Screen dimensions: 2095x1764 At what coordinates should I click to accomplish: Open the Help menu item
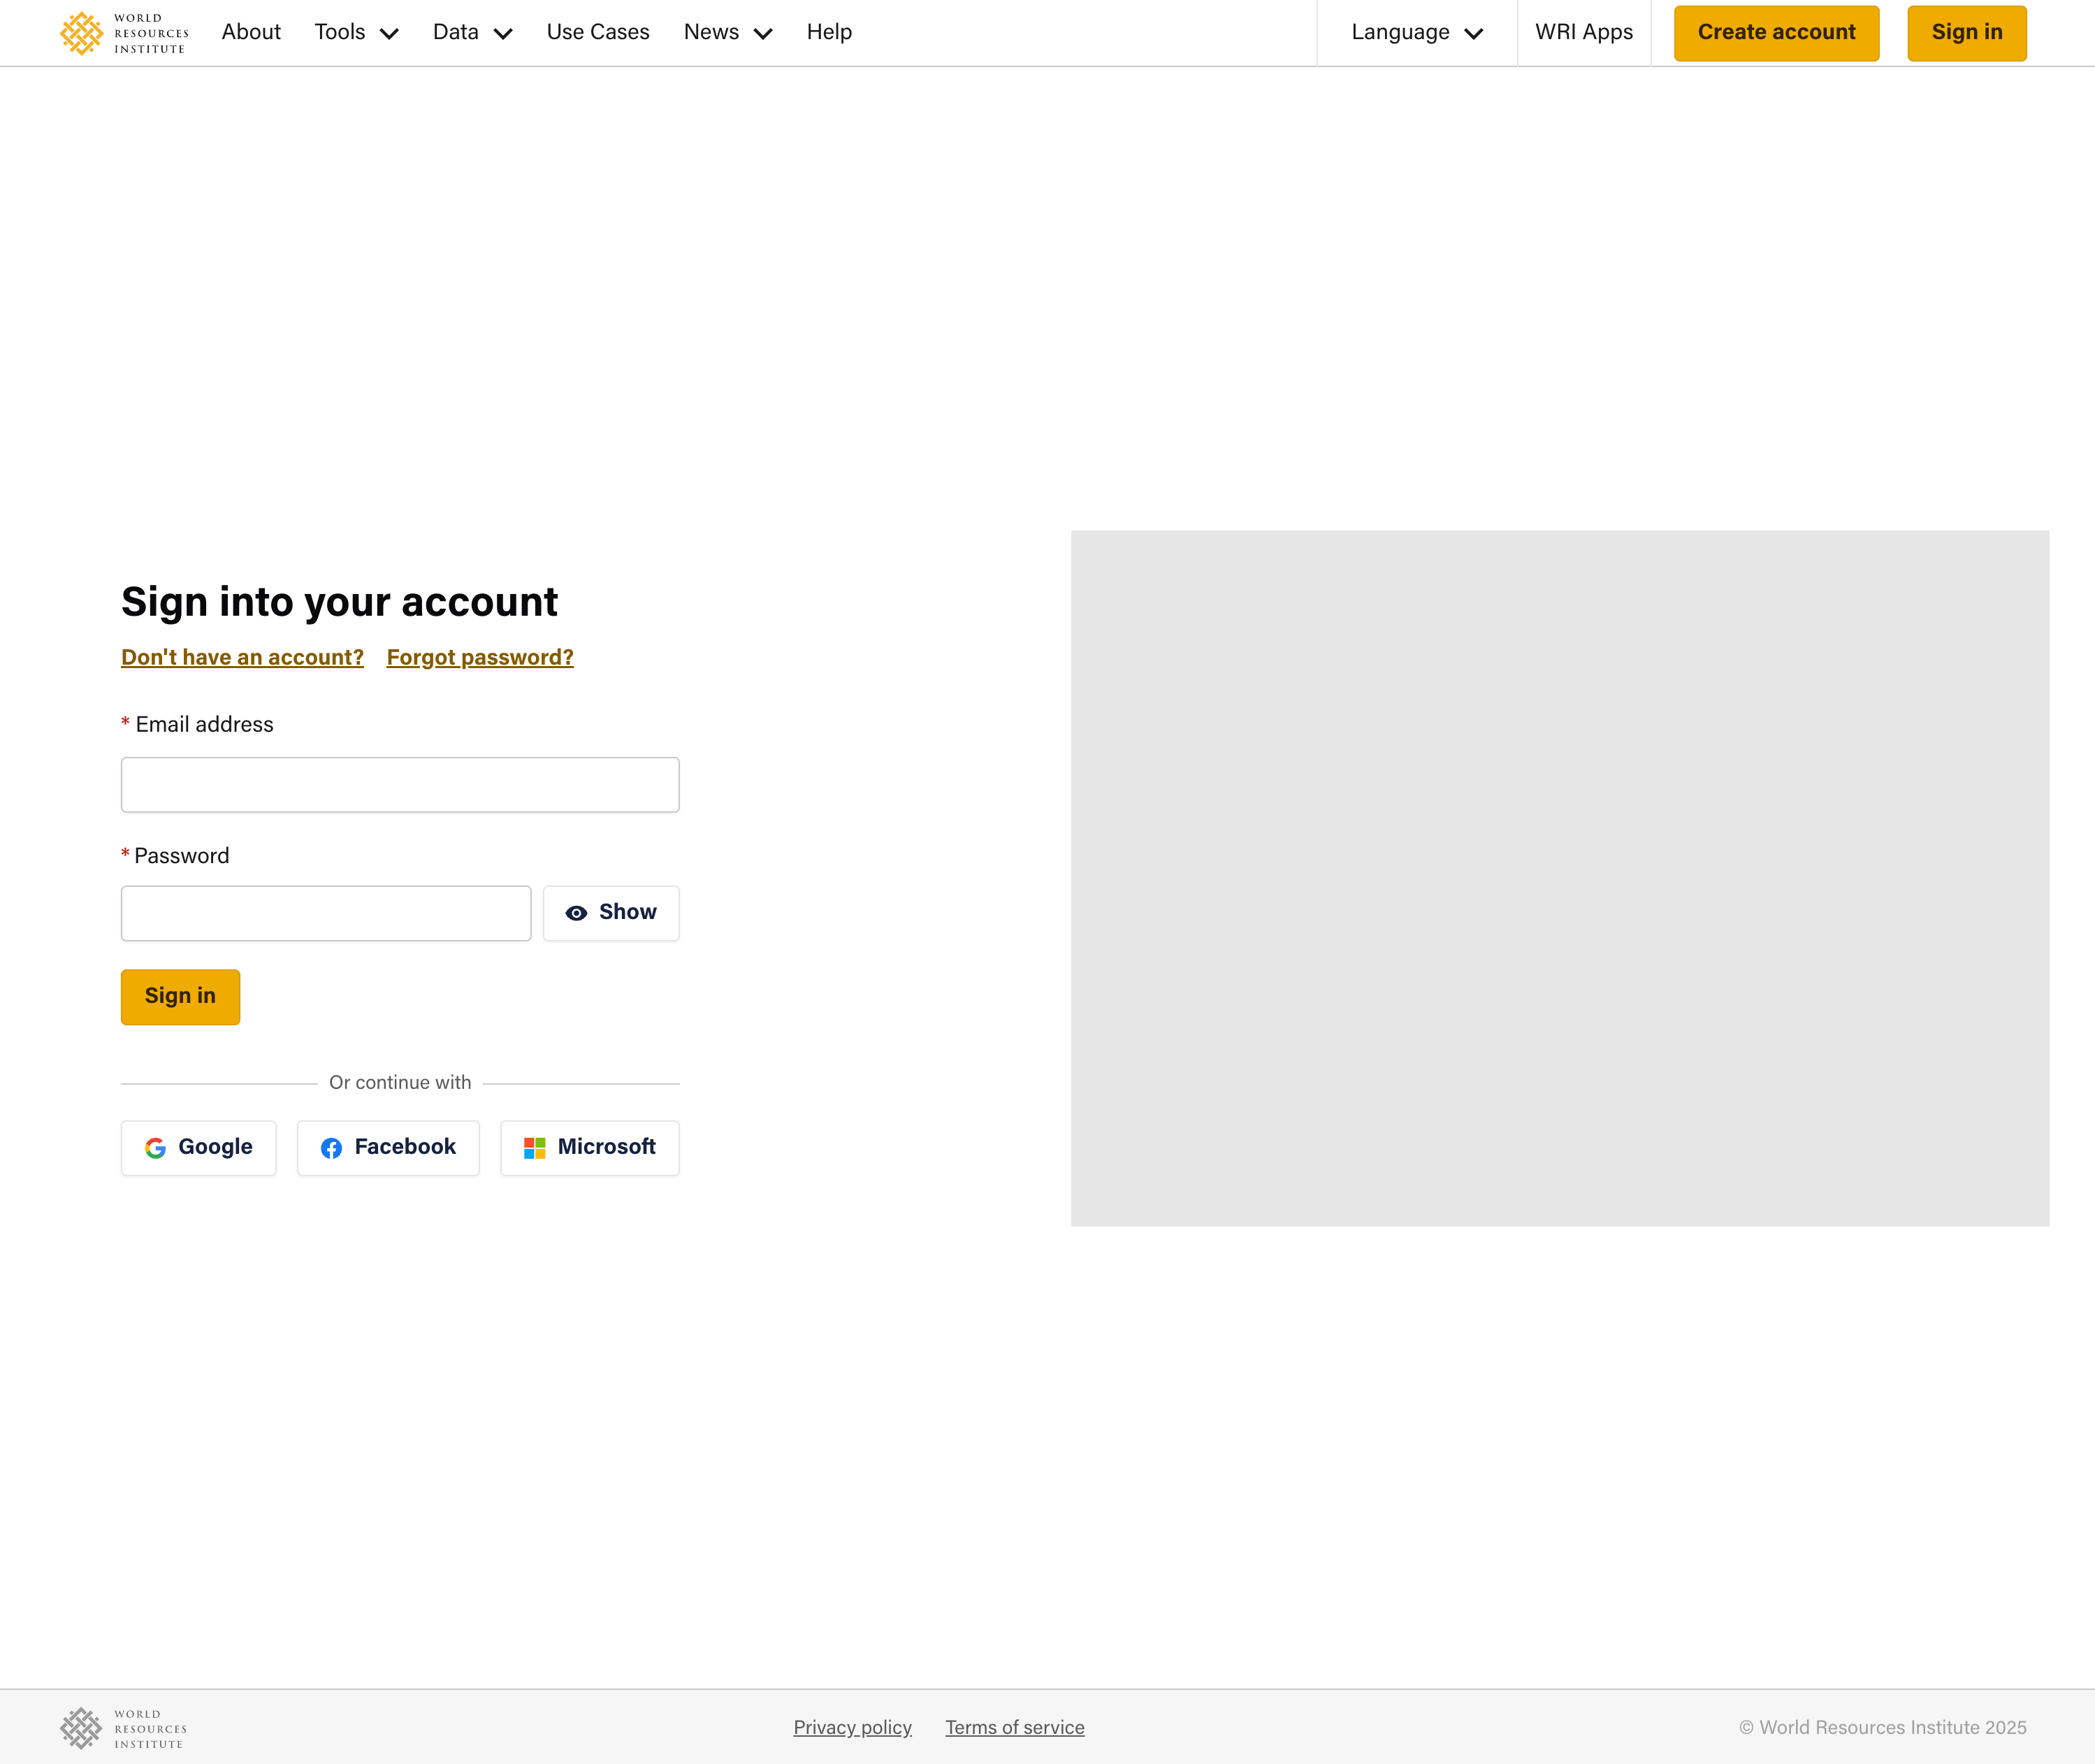[829, 33]
